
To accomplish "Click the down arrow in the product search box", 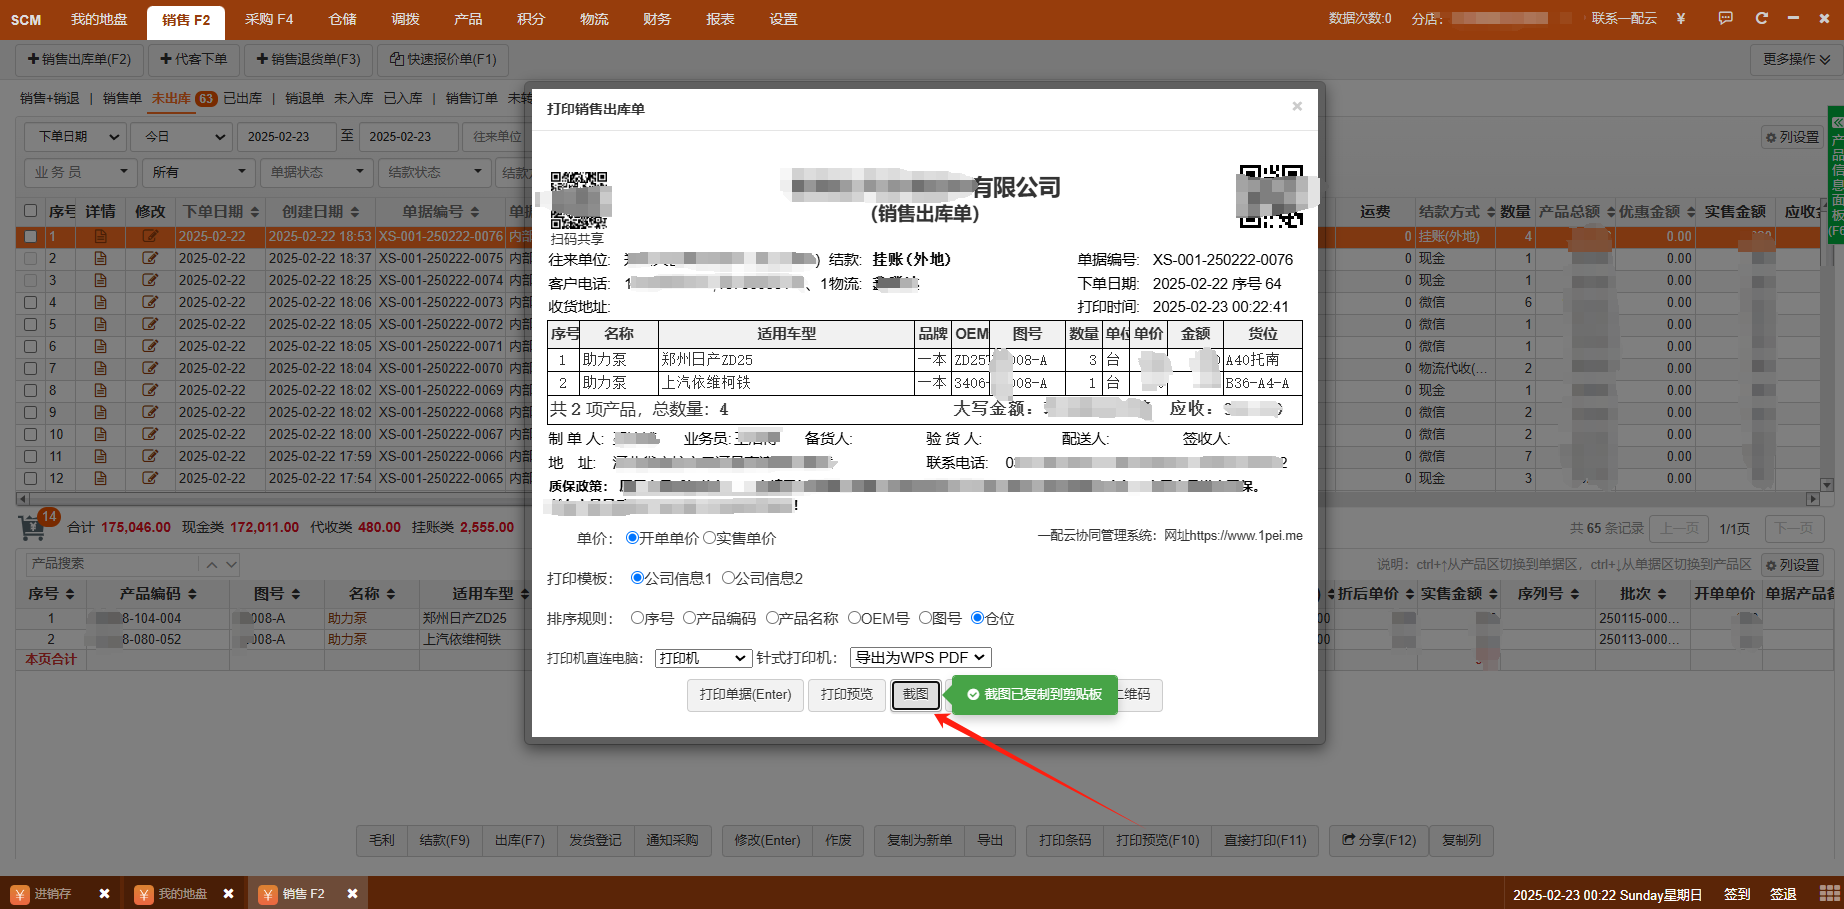I will pos(231,564).
